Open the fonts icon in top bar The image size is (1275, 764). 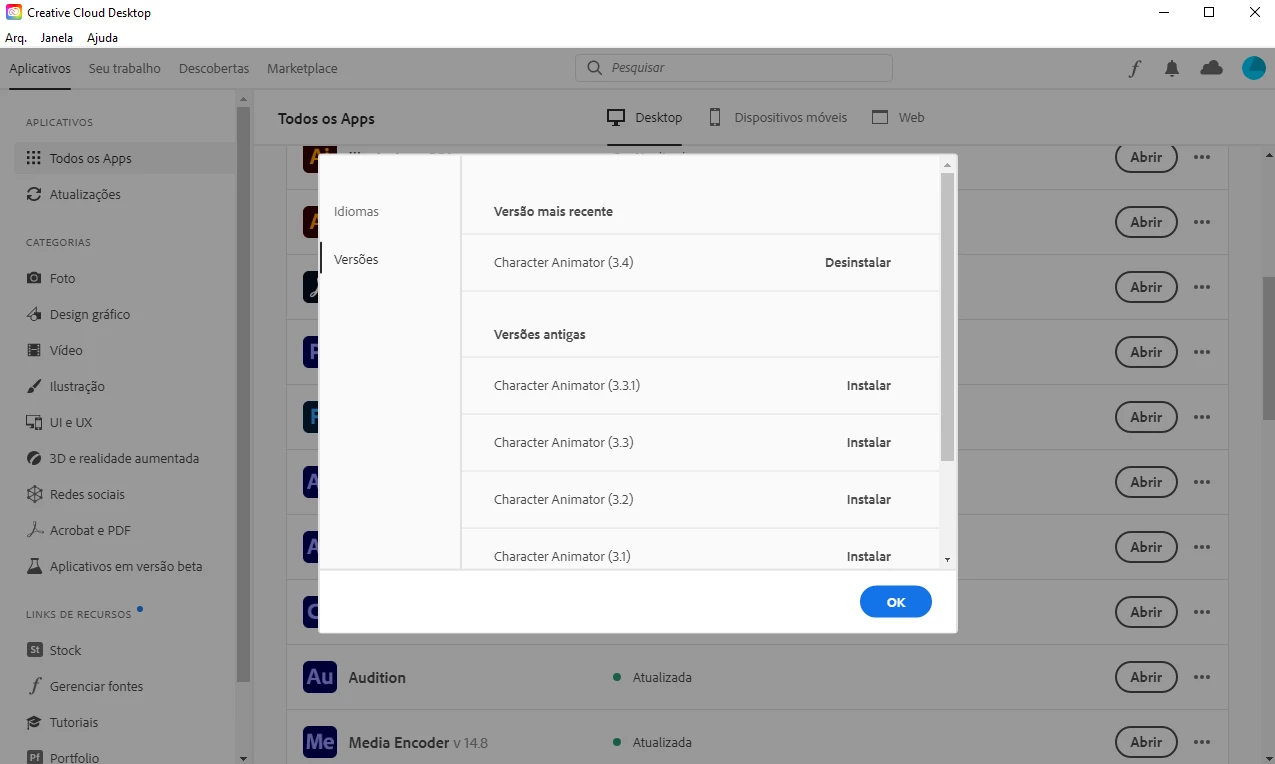coord(1135,69)
